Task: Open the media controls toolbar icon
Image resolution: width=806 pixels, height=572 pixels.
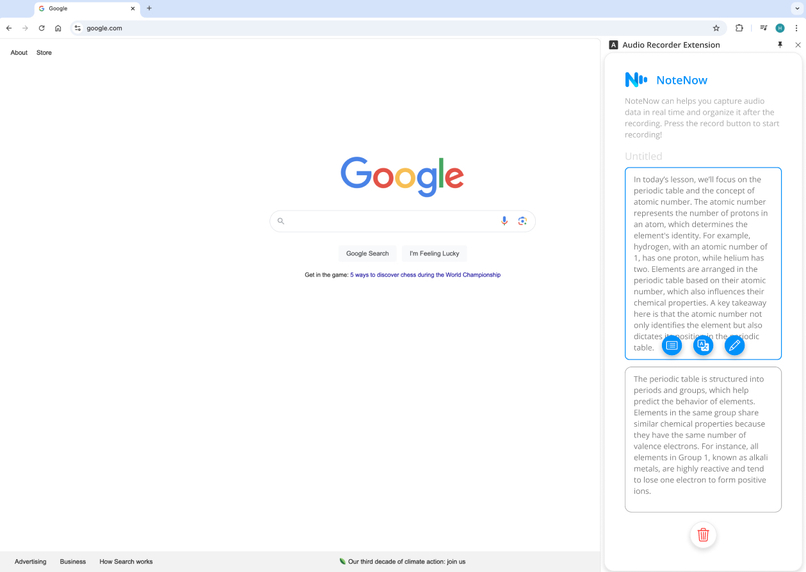Action: [764, 28]
